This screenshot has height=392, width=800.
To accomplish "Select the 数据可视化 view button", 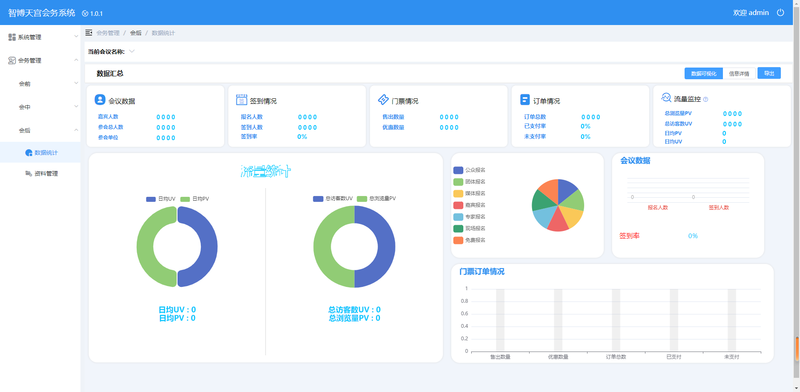I will point(704,74).
